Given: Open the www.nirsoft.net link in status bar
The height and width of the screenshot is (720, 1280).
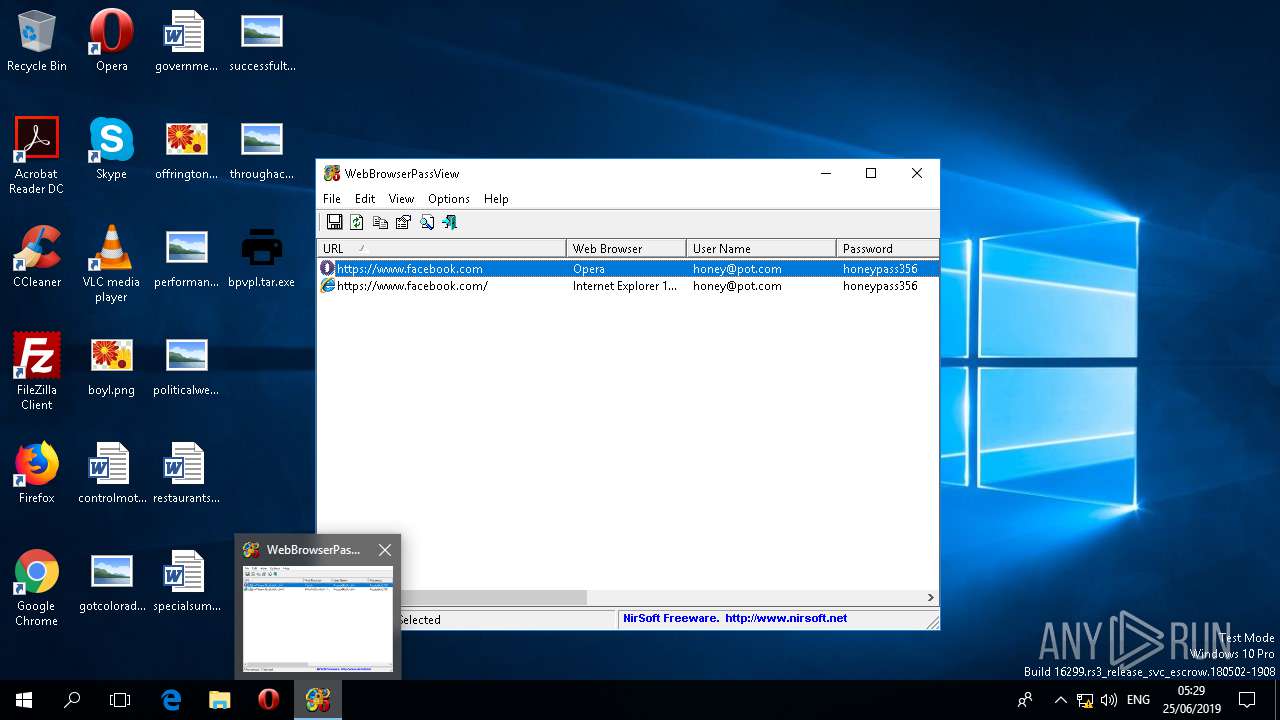Looking at the screenshot, I should coord(786,618).
